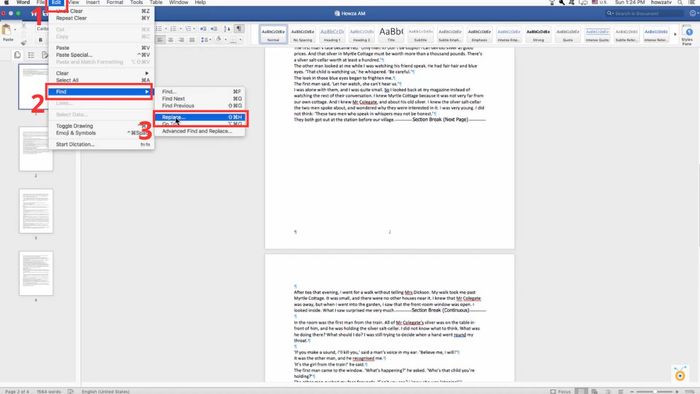Choose Find Previous in the submenu
The image size is (700, 394).
tap(201, 106)
